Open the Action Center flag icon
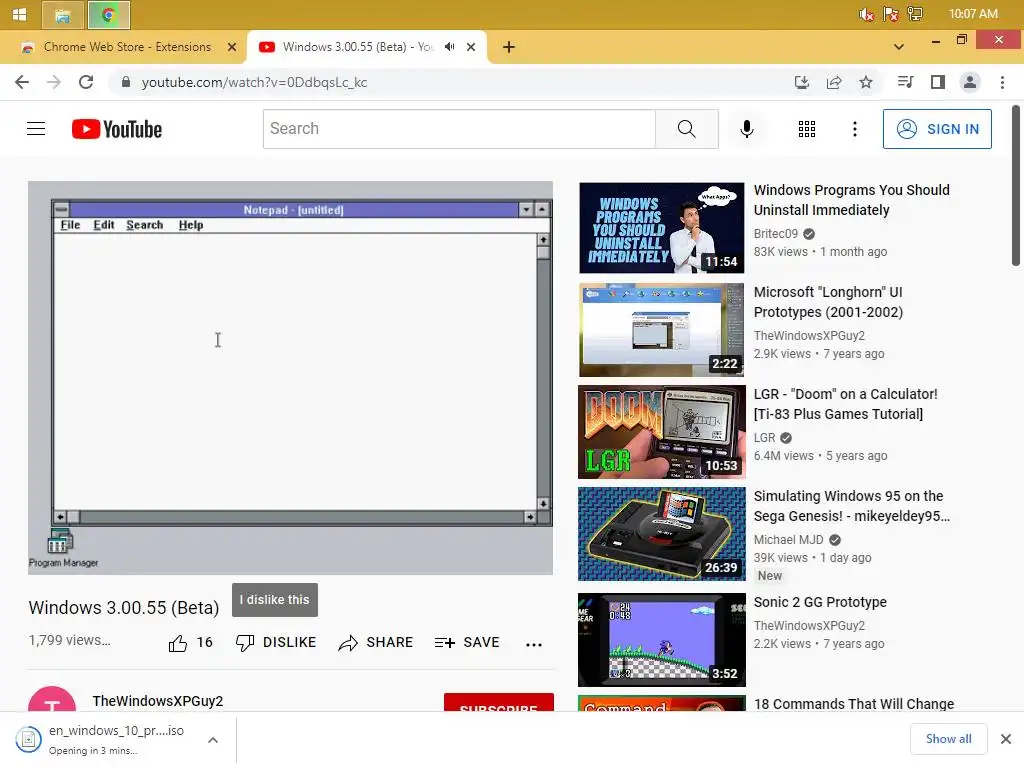Image resolution: width=1024 pixels, height=768 pixels. 891,14
